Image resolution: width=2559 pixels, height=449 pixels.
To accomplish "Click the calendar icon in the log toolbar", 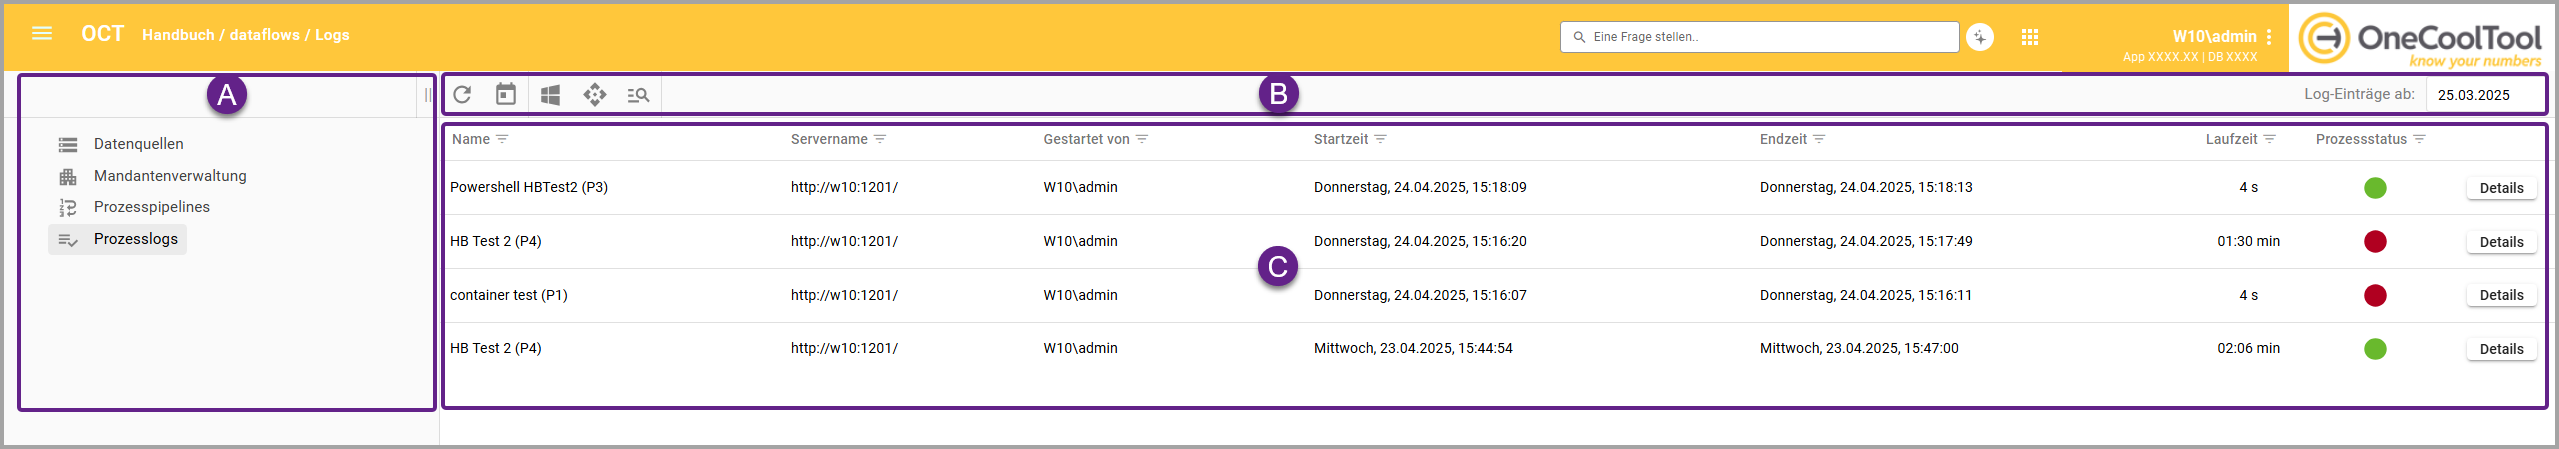I will [x=506, y=94].
